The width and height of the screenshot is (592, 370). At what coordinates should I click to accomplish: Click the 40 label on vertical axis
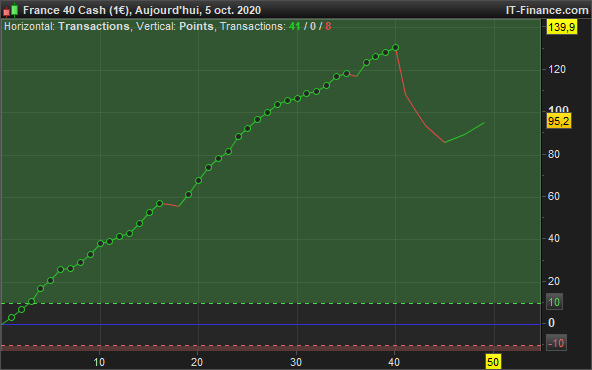tap(553, 239)
